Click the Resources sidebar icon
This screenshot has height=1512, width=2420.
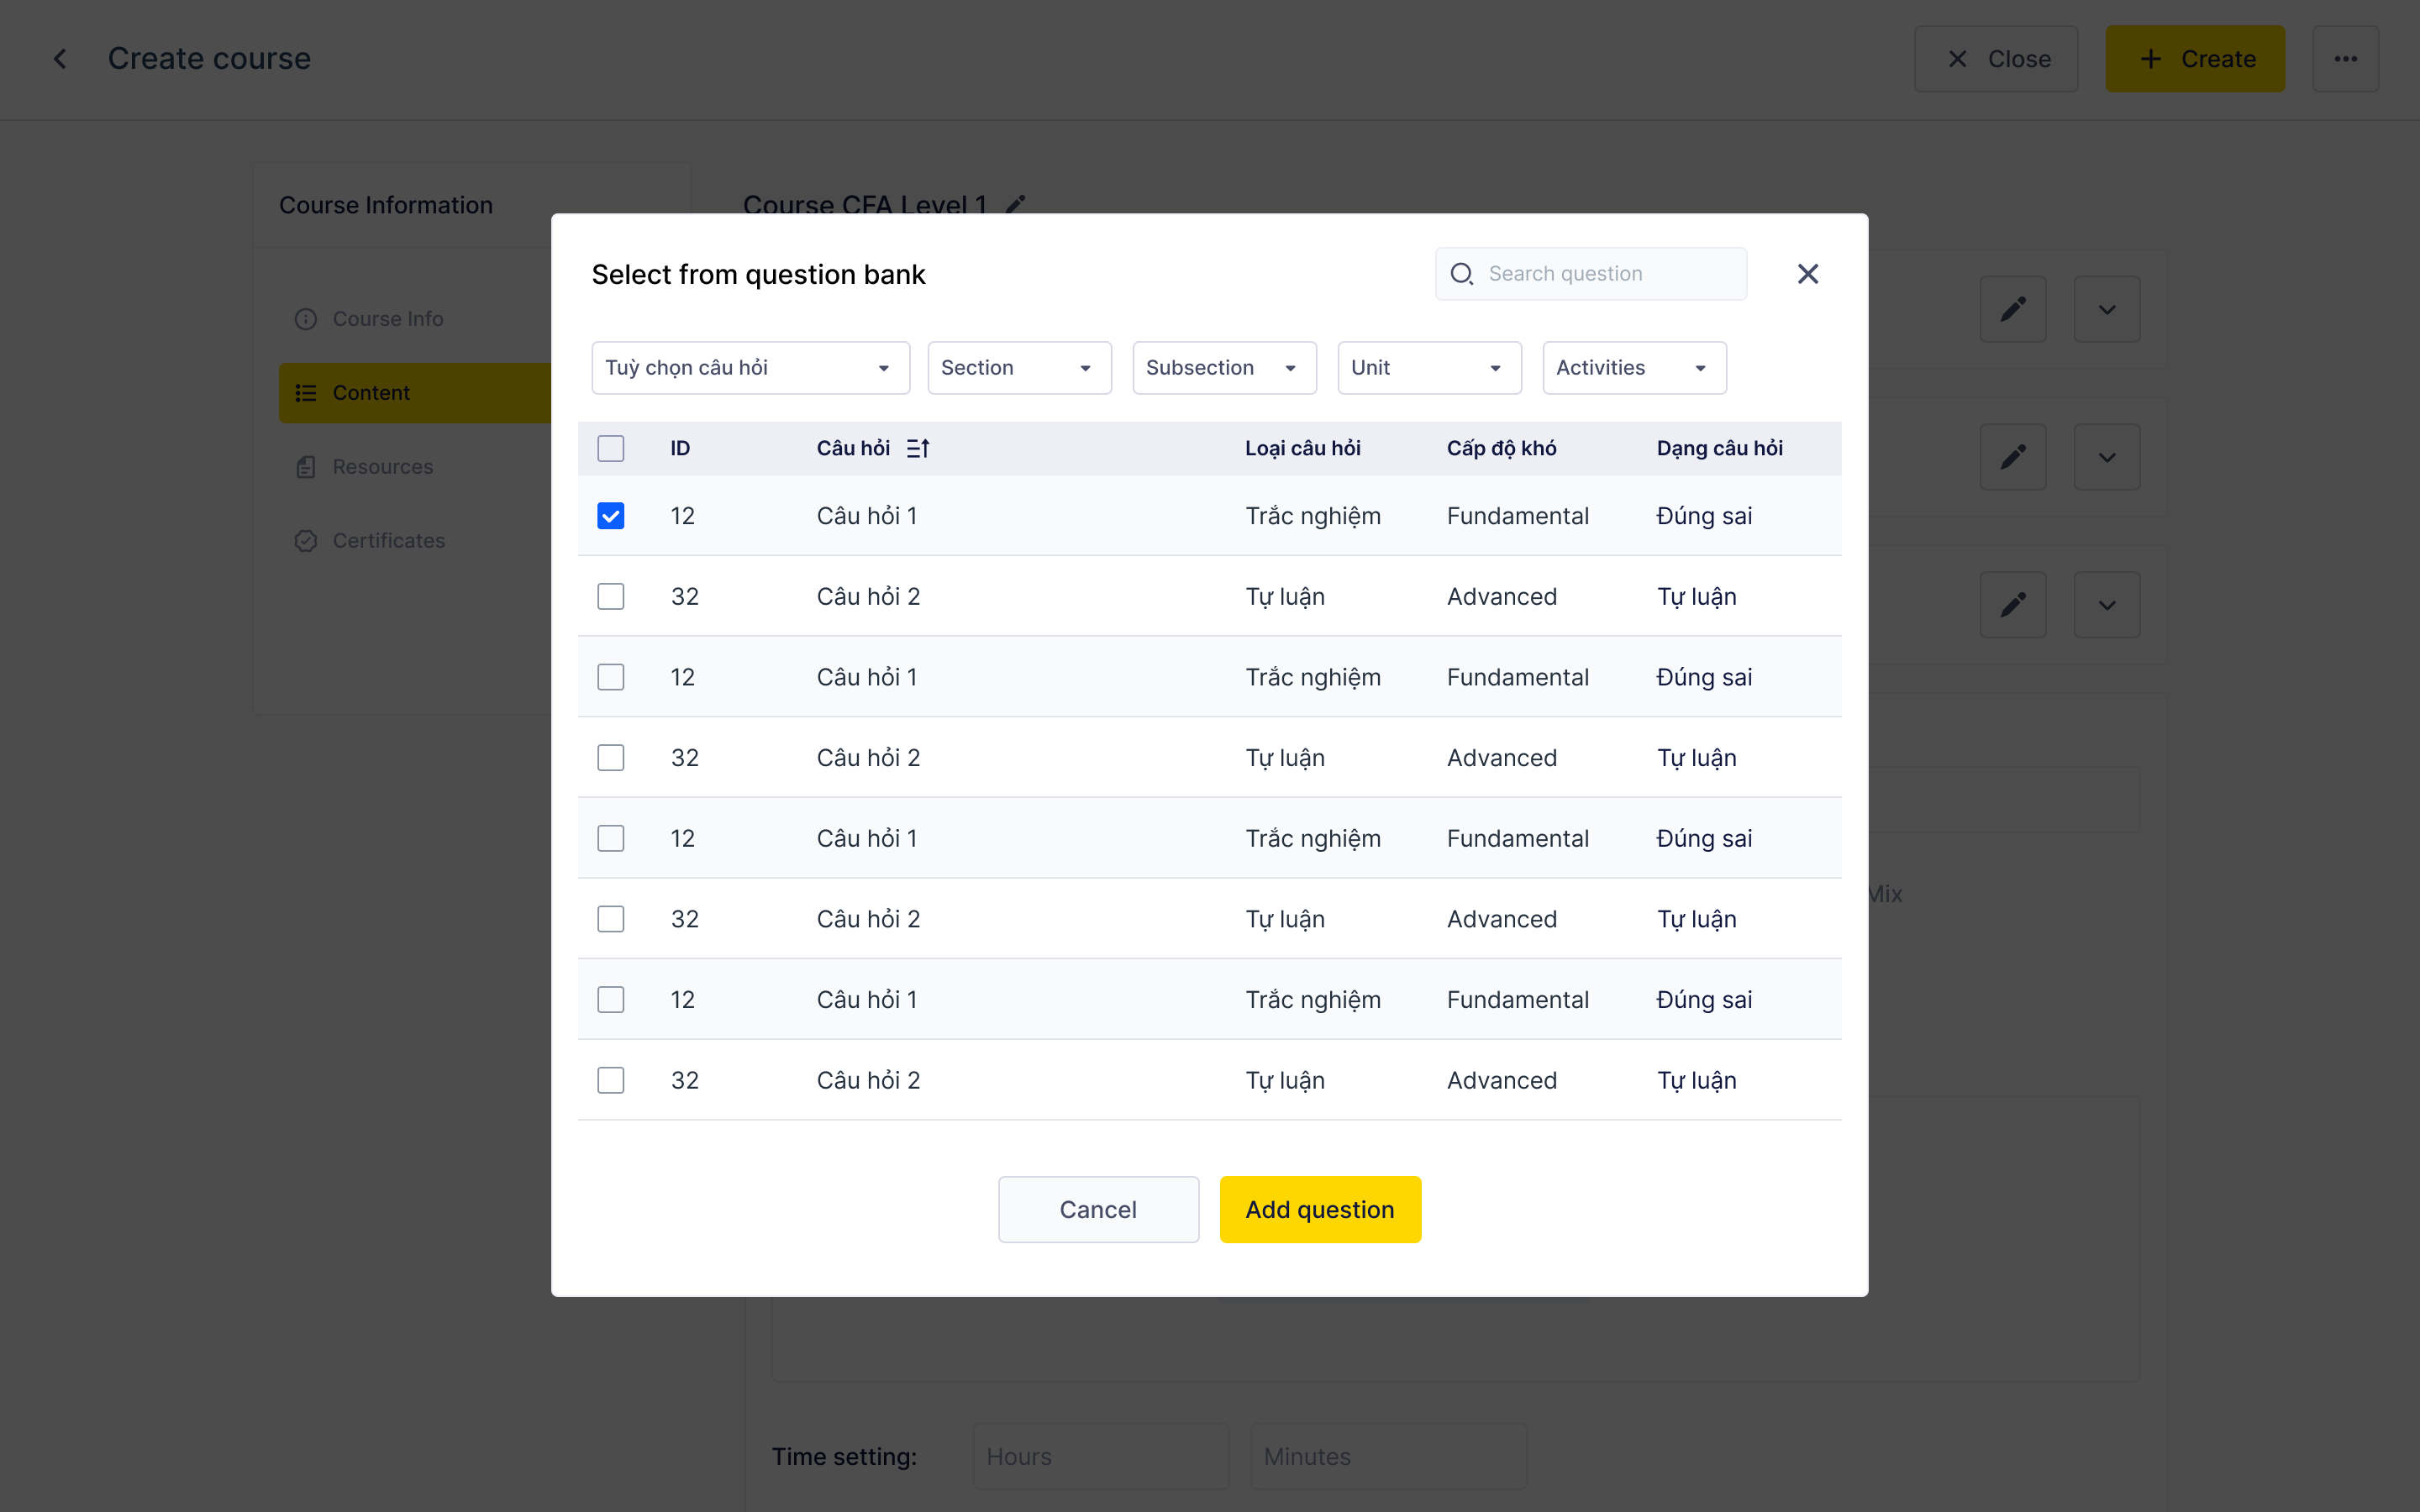(x=306, y=467)
